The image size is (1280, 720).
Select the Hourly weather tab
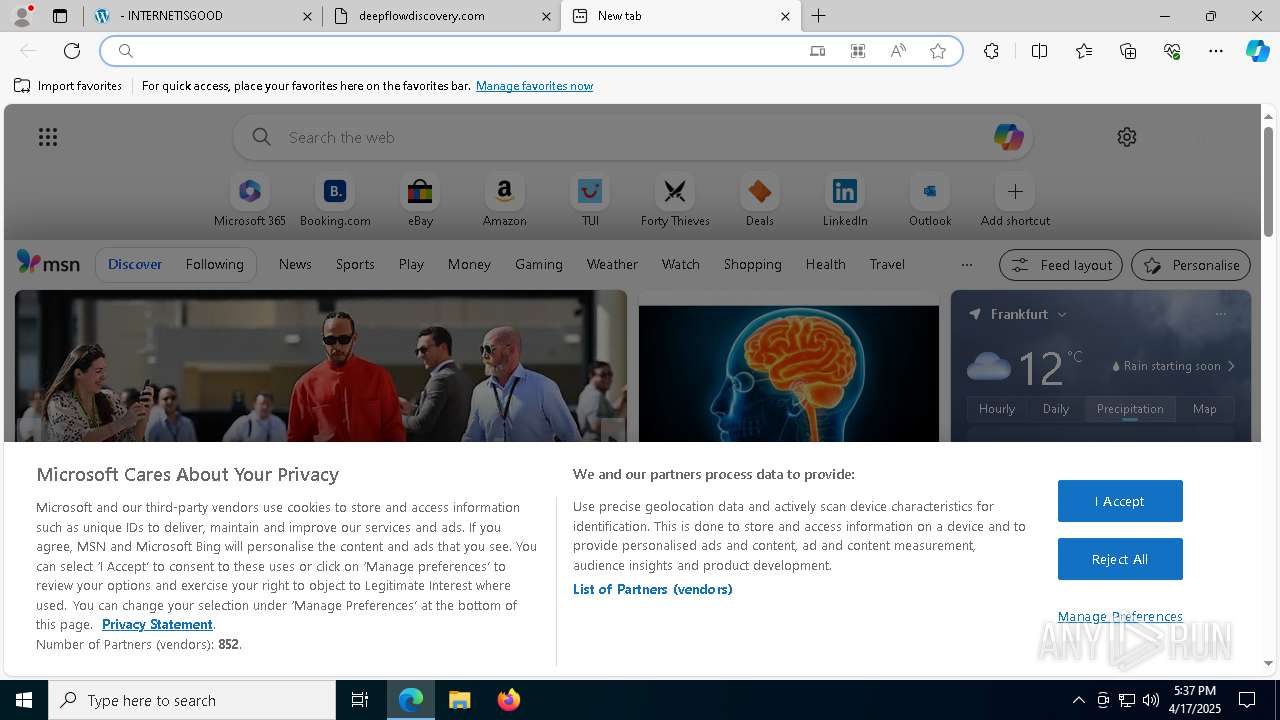(x=997, y=408)
